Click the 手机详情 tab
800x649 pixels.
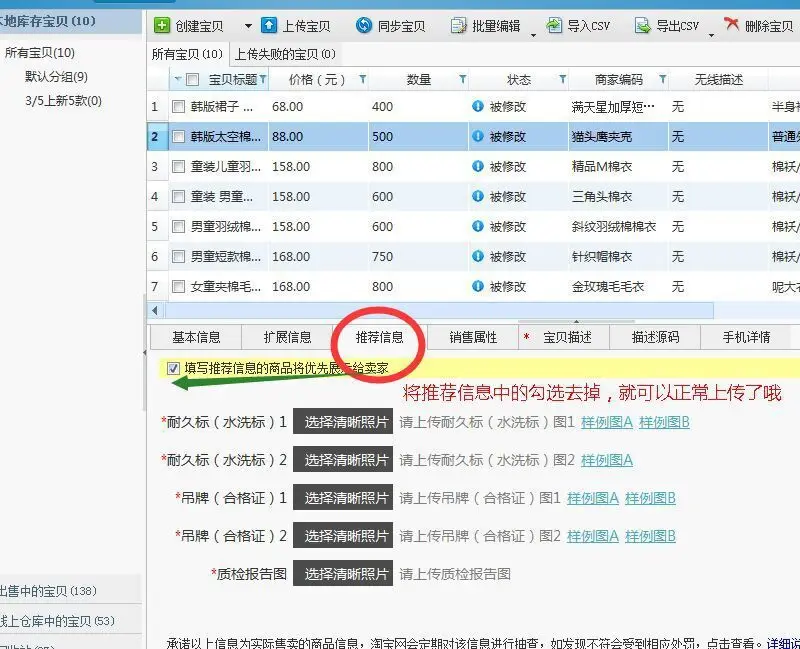[x=746, y=337]
